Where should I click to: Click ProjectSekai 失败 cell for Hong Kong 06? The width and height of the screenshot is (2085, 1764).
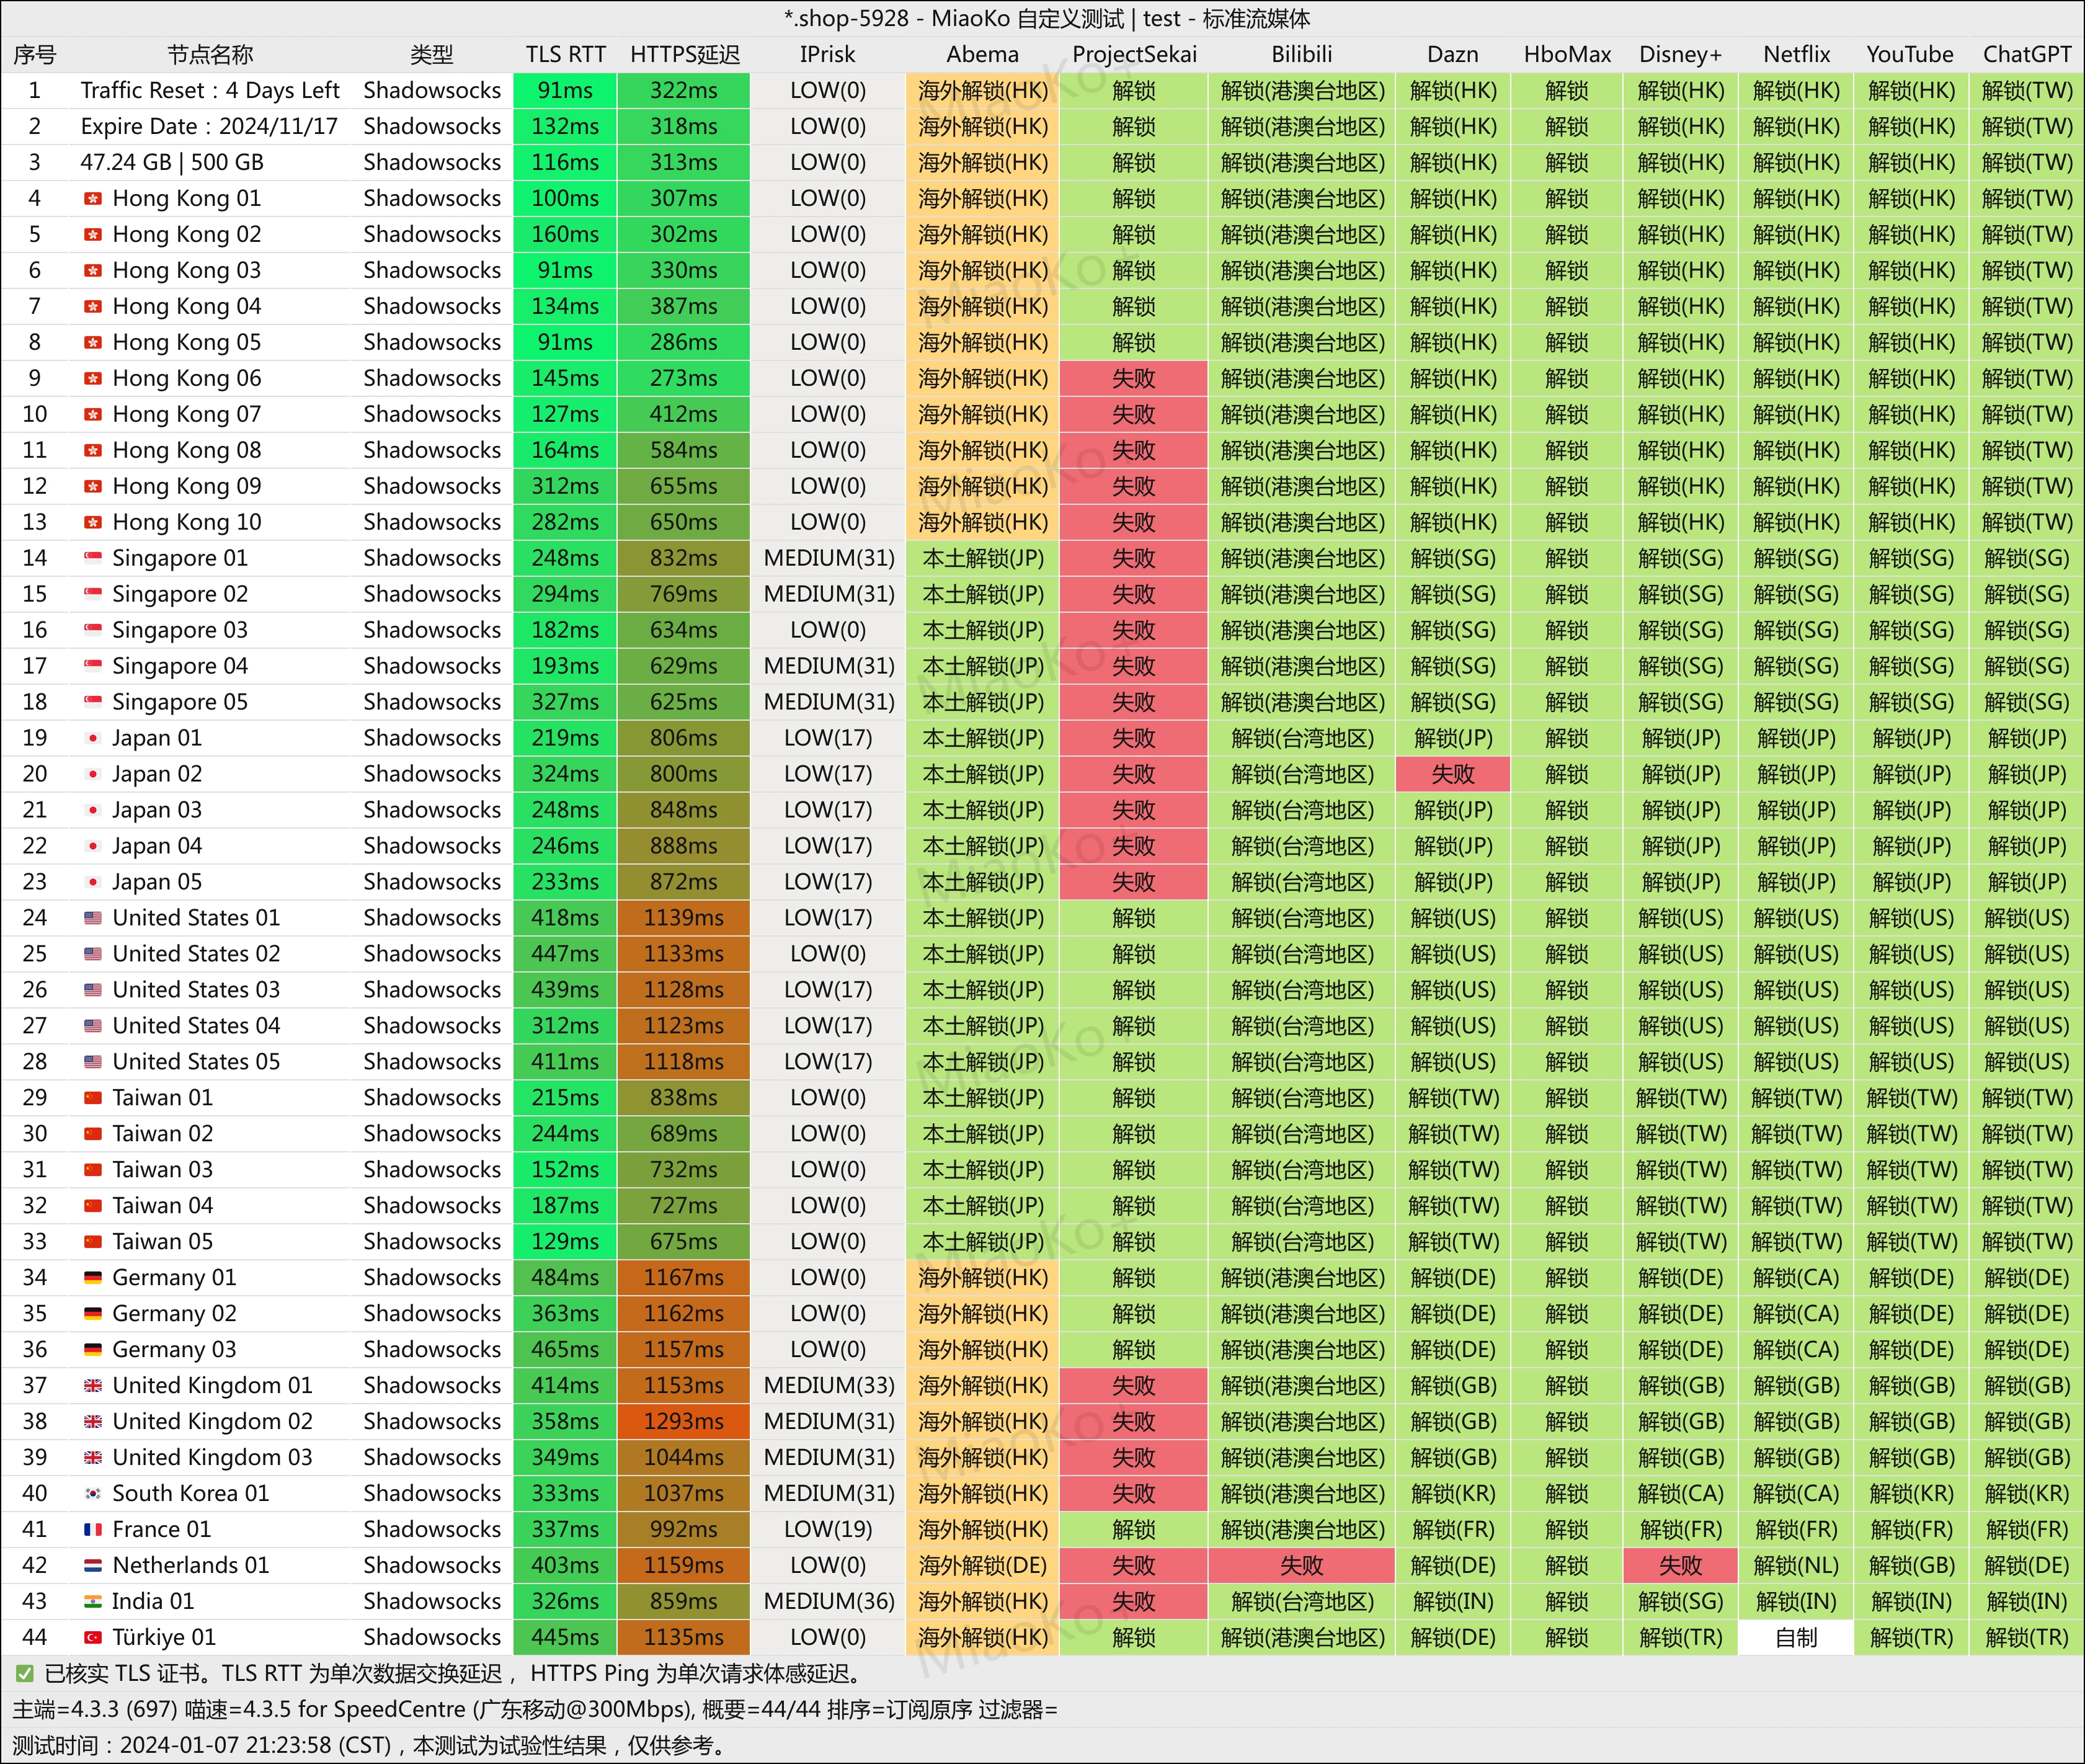click(x=1134, y=378)
